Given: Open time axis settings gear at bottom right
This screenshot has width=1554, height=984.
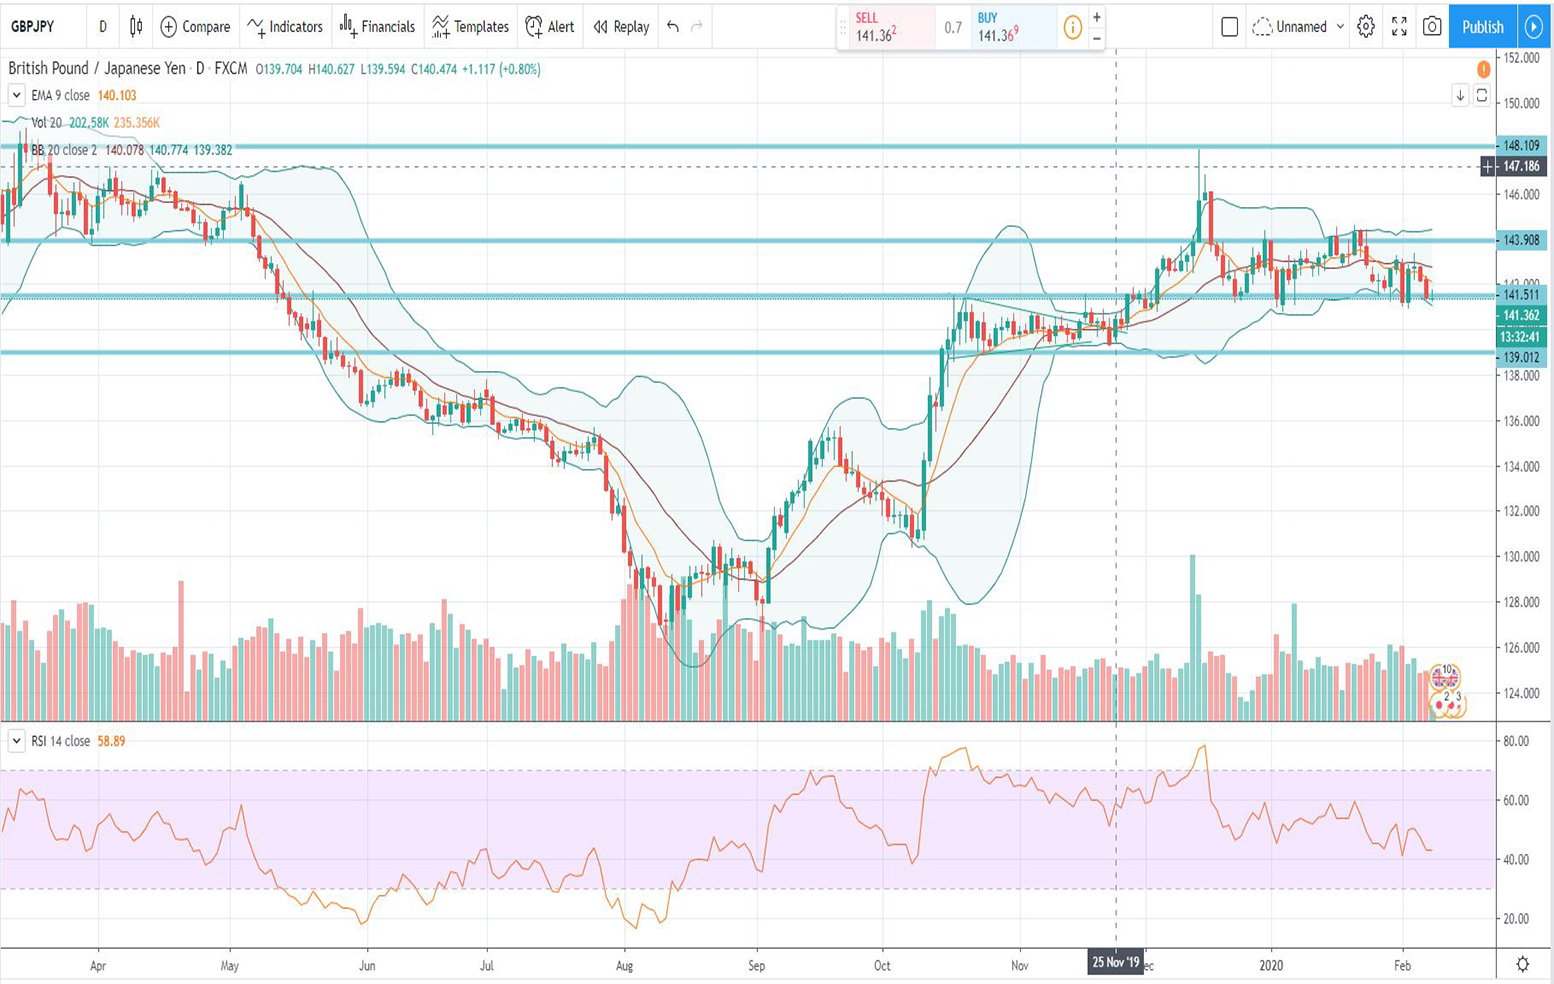Looking at the screenshot, I should pyautogui.click(x=1522, y=964).
